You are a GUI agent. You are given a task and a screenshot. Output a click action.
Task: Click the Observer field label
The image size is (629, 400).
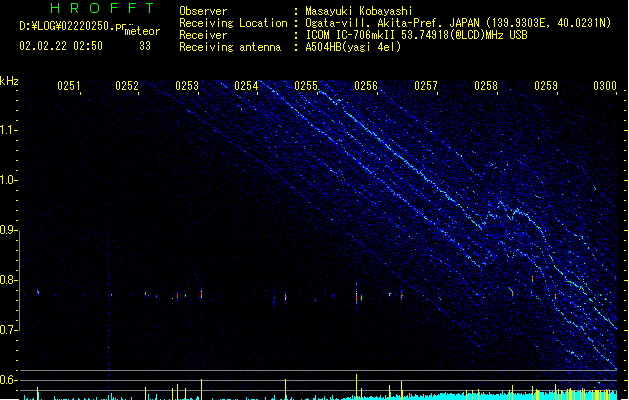[203, 11]
